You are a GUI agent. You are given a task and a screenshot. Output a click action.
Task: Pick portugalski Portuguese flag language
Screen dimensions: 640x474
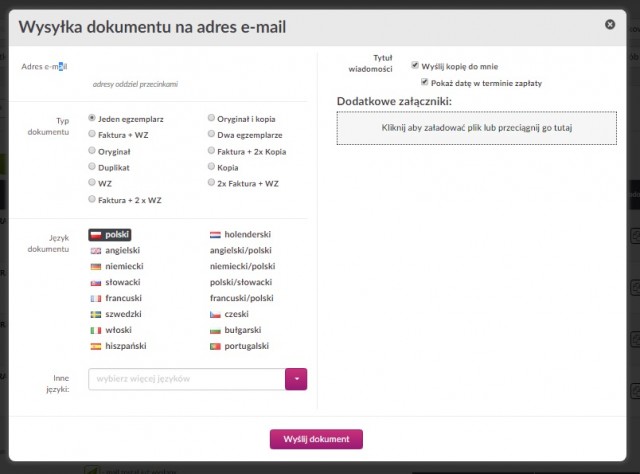pos(239,346)
